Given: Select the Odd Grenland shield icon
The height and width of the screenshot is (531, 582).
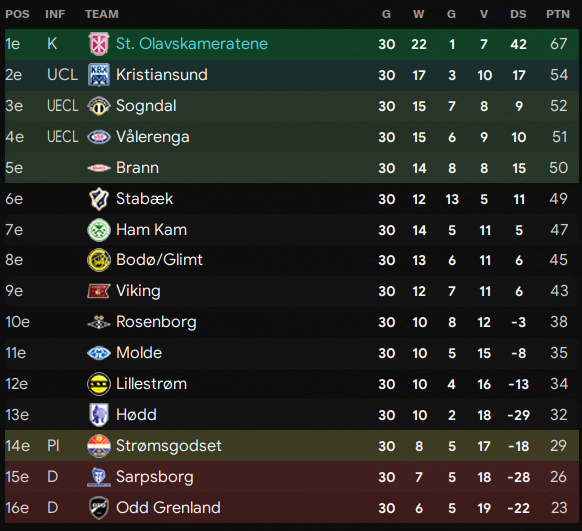Looking at the screenshot, I should coord(99,508).
